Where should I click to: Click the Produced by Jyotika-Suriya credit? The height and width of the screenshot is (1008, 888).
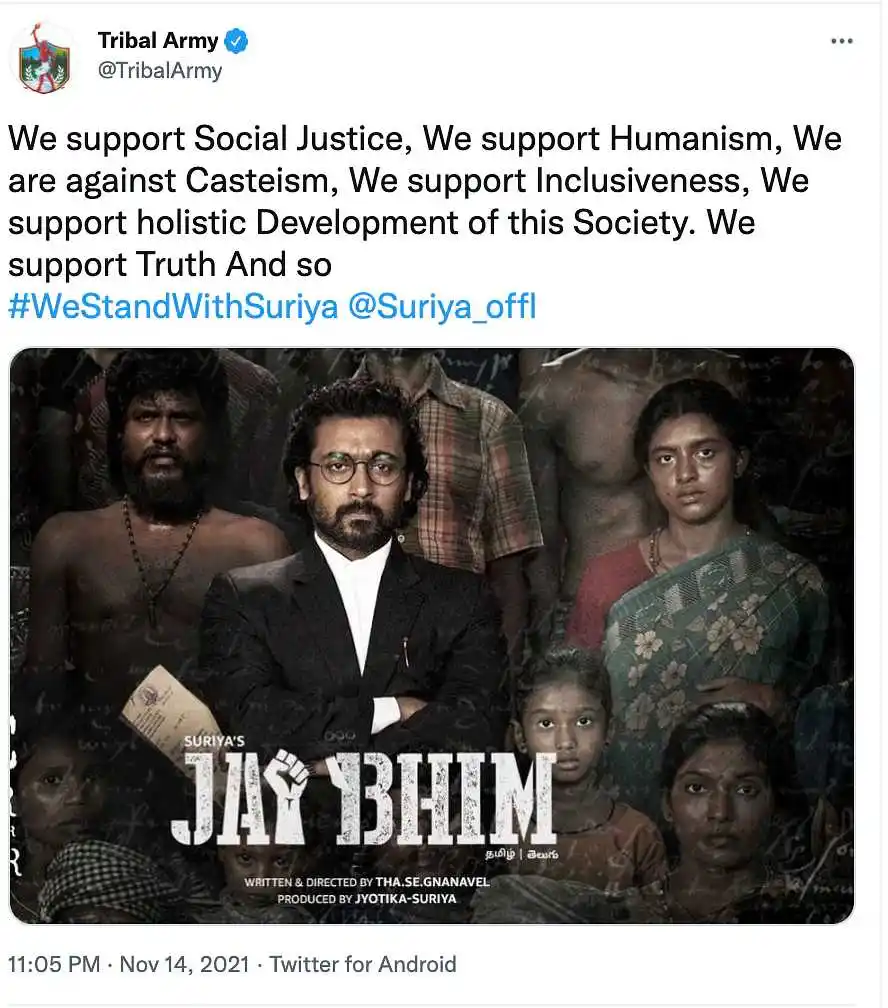point(367,899)
